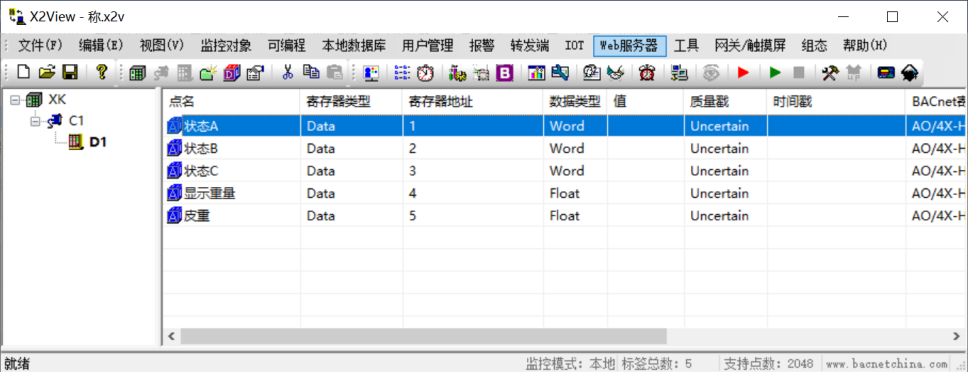Click the green grid device toolbar icon
Screen dimensions: 969x372
[137, 73]
